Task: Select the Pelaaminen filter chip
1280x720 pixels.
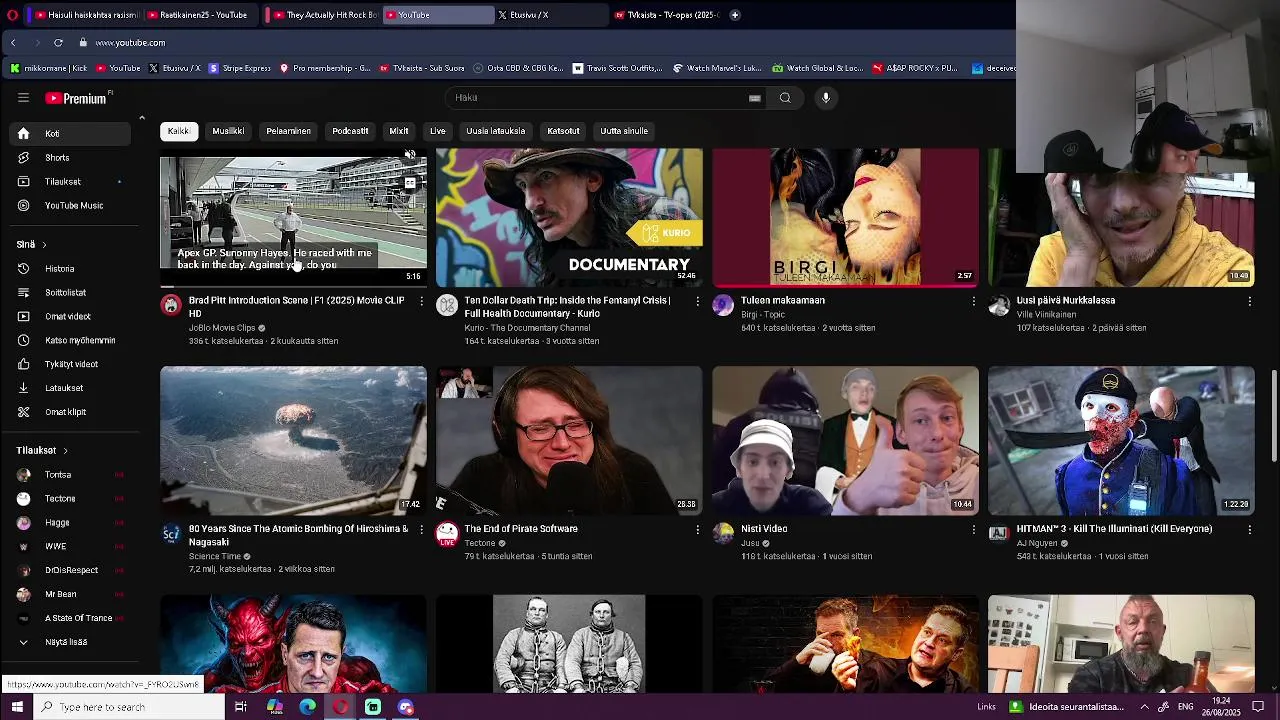Action: (x=288, y=131)
